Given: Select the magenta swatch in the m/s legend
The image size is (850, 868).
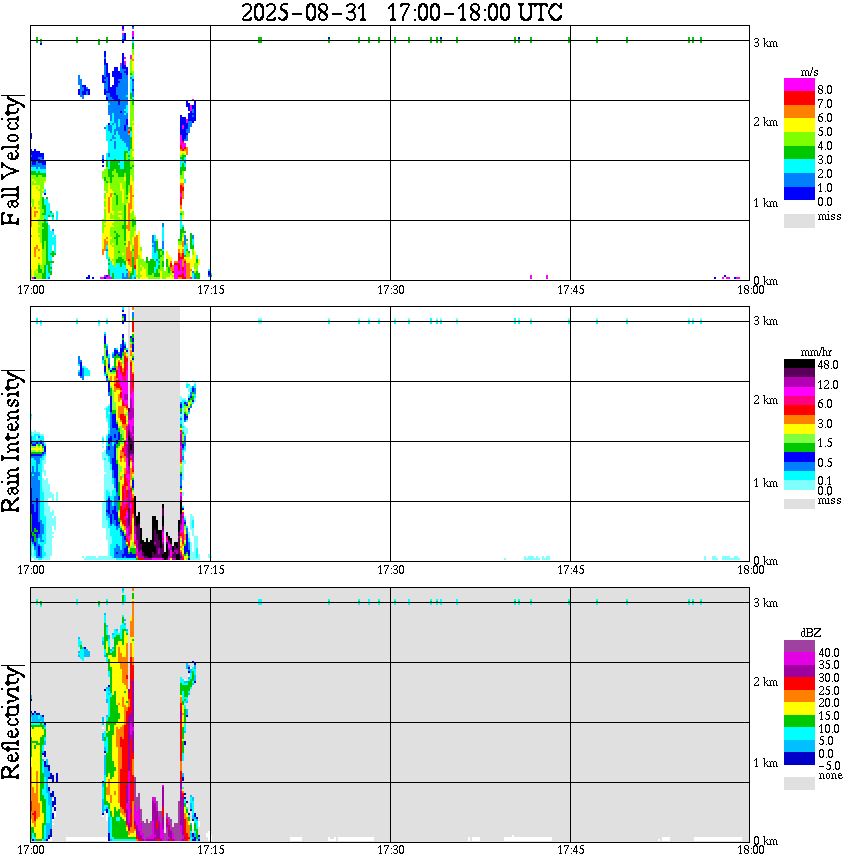Looking at the screenshot, I should pyautogui.click(x=799, y=85).
